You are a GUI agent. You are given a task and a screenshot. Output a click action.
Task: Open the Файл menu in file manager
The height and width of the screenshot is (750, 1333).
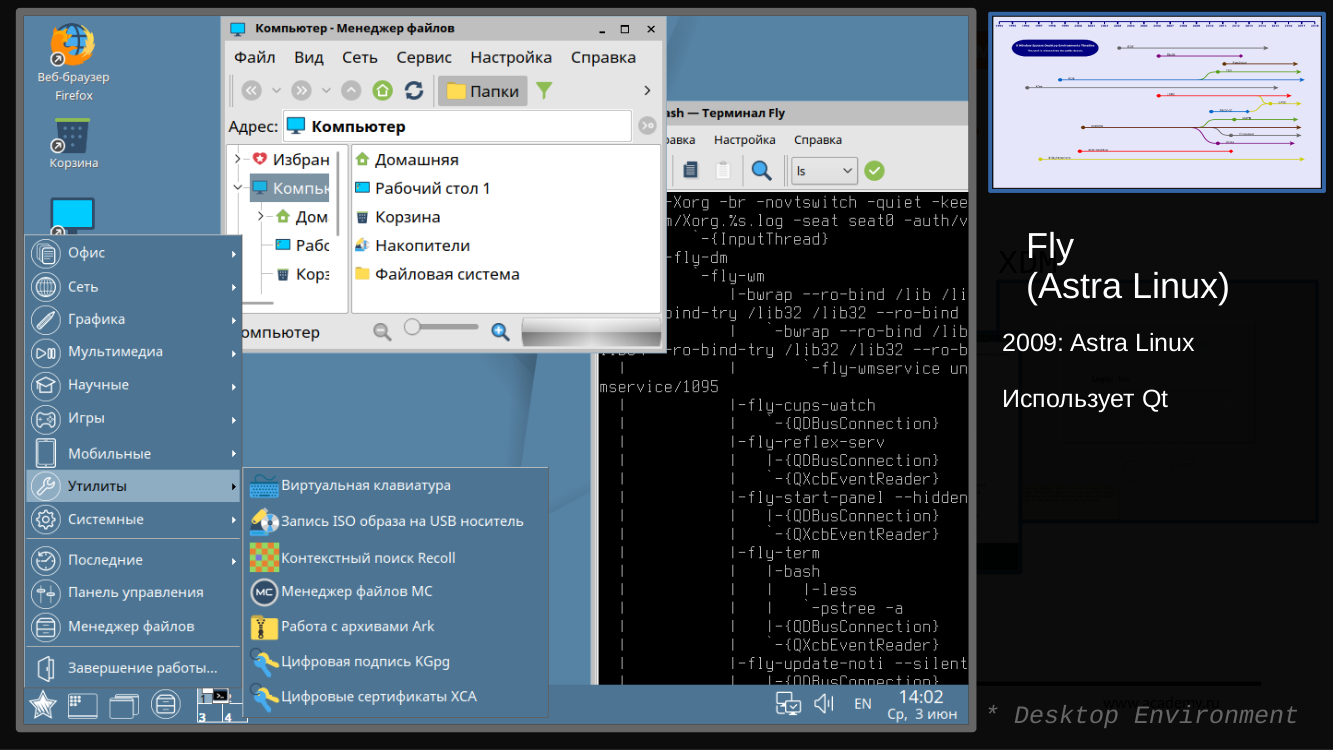254,57
